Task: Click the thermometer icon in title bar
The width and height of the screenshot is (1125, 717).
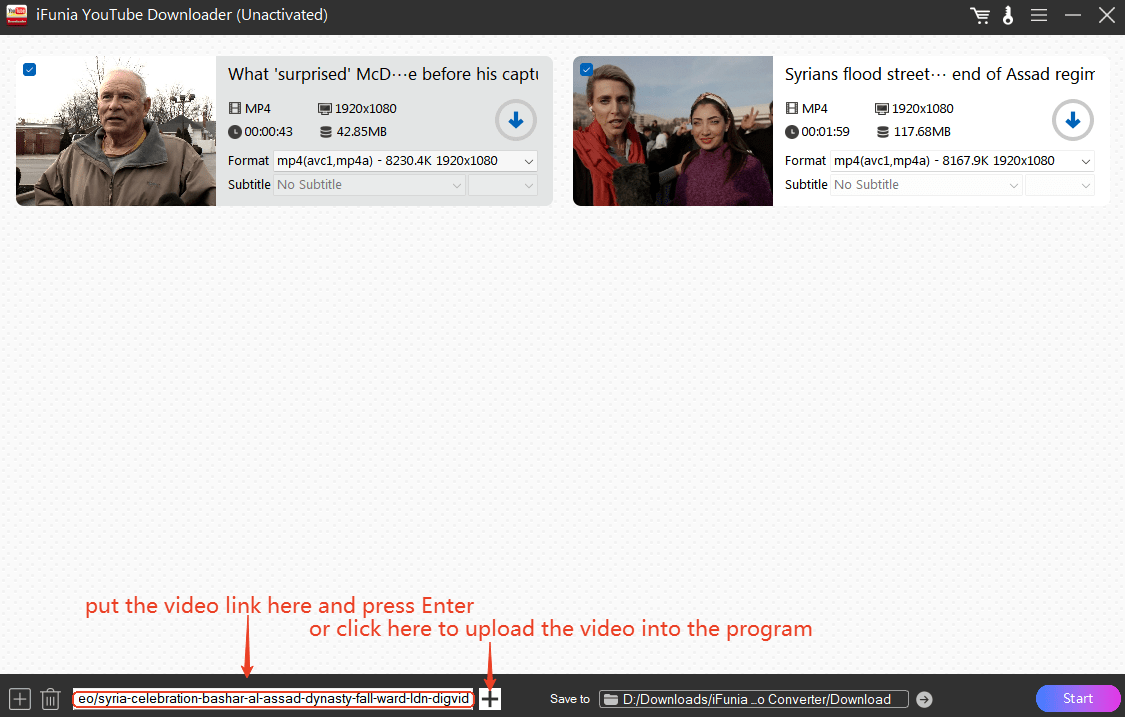Action: click(1008, 16)
